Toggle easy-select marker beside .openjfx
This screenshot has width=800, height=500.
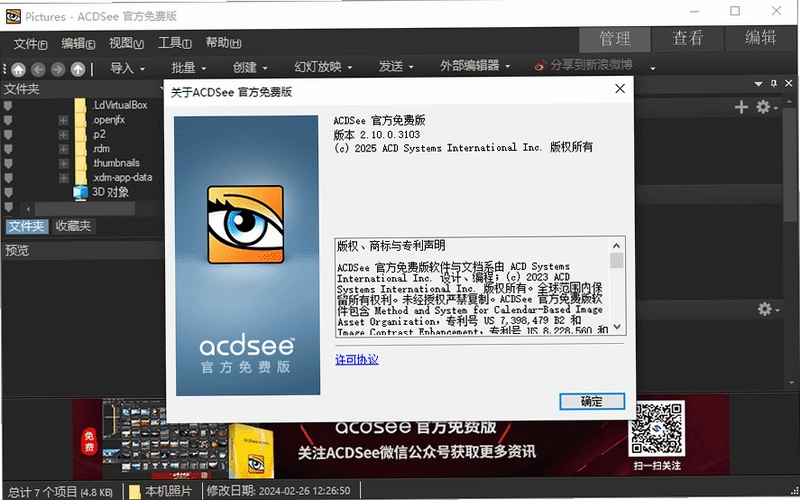tap(8, 120)
